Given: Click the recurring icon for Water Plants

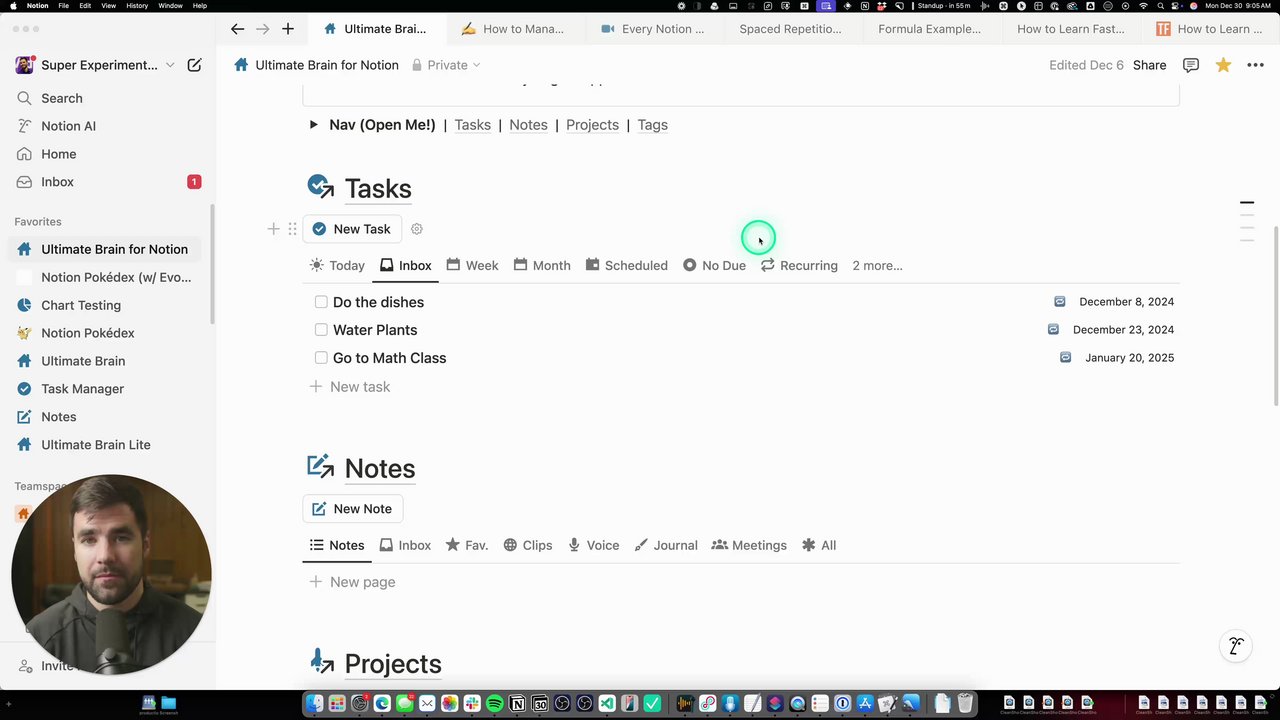Looking at the screenshot, I should [1053, 329].
